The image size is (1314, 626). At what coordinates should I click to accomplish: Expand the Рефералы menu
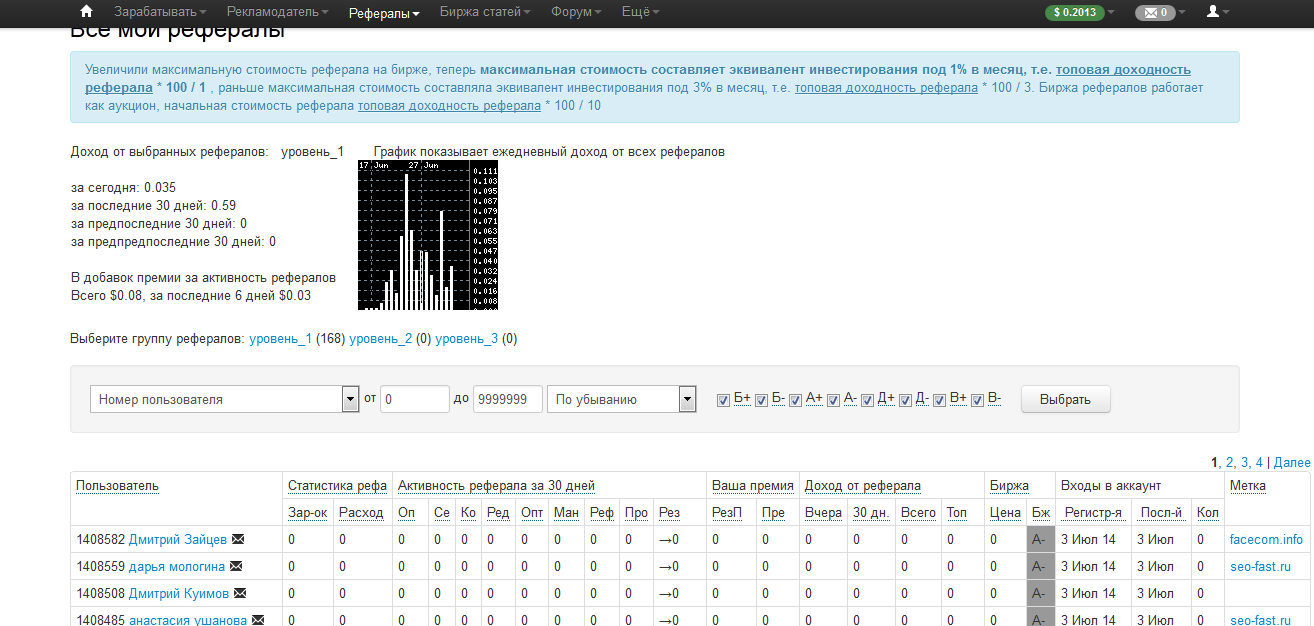[x=384, y=13]
